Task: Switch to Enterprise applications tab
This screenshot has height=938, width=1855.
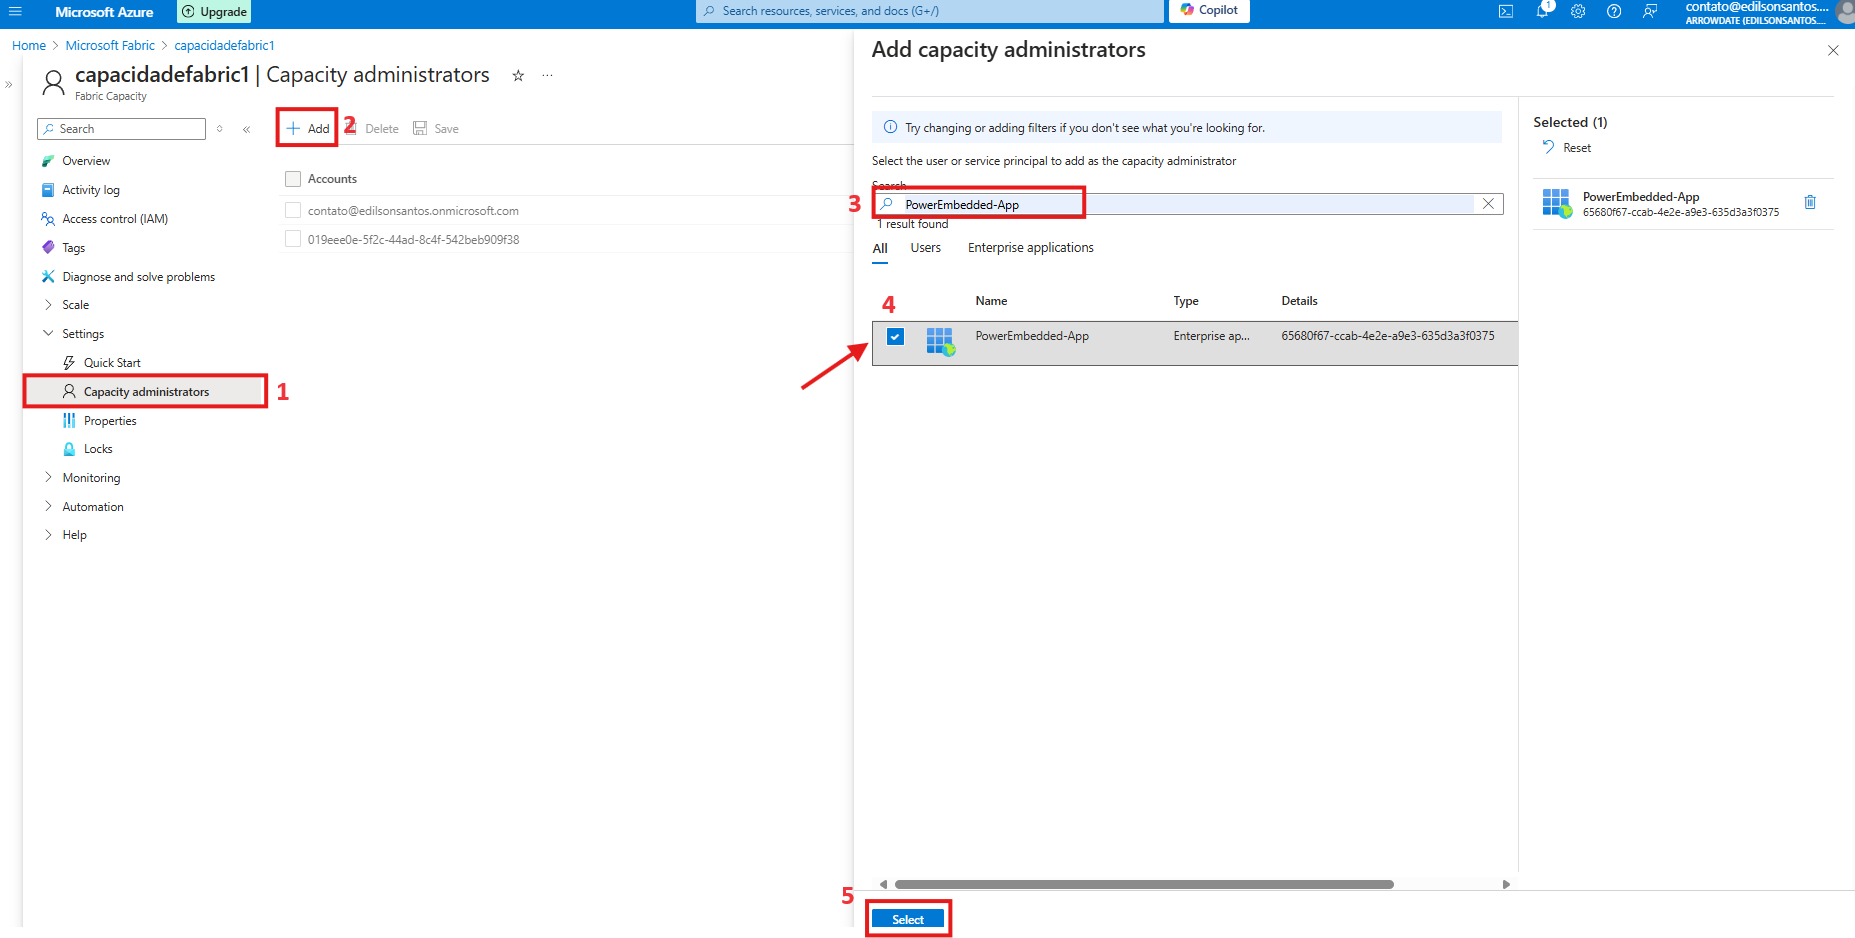Action: coord(1030,248)
